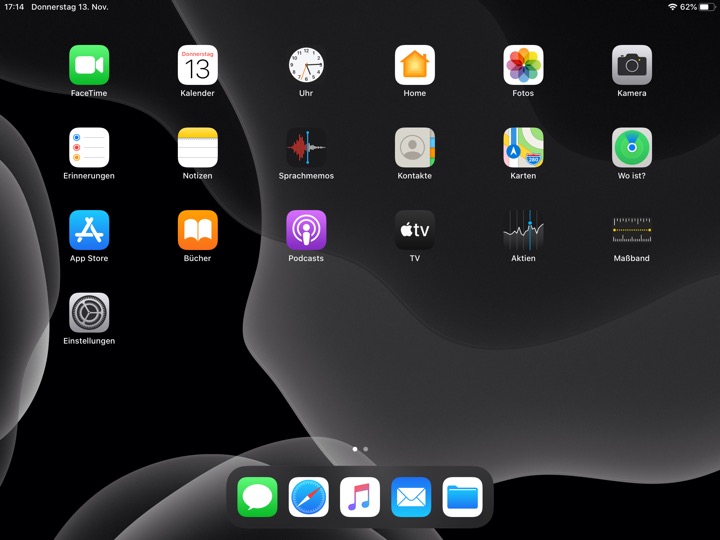Open the Aktien stocks app
Screen dimensions: 720x540
(523, 231)
